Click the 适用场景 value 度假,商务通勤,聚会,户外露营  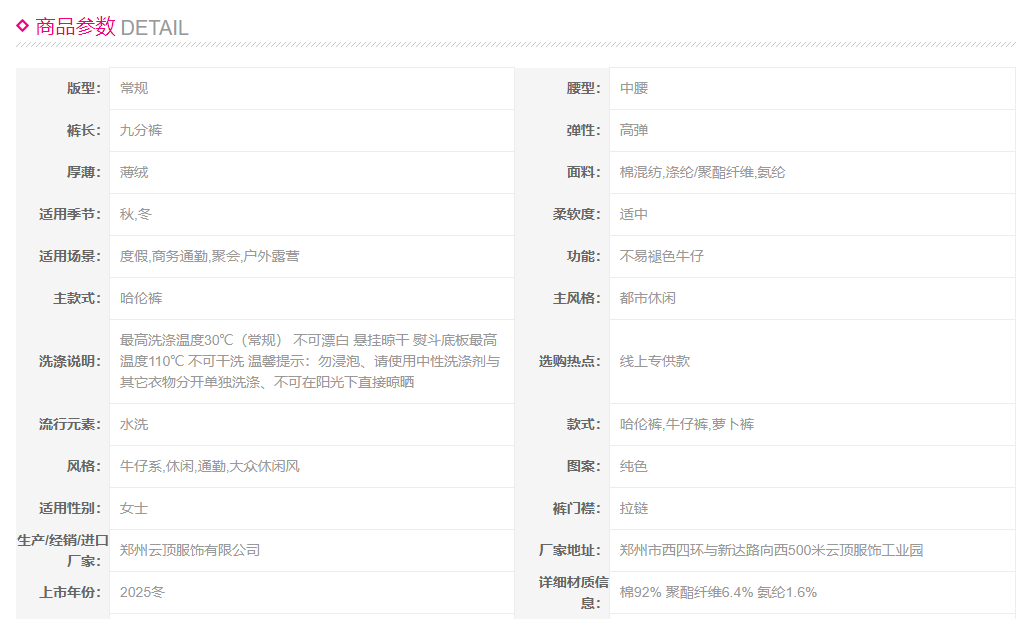pos(209,256)
